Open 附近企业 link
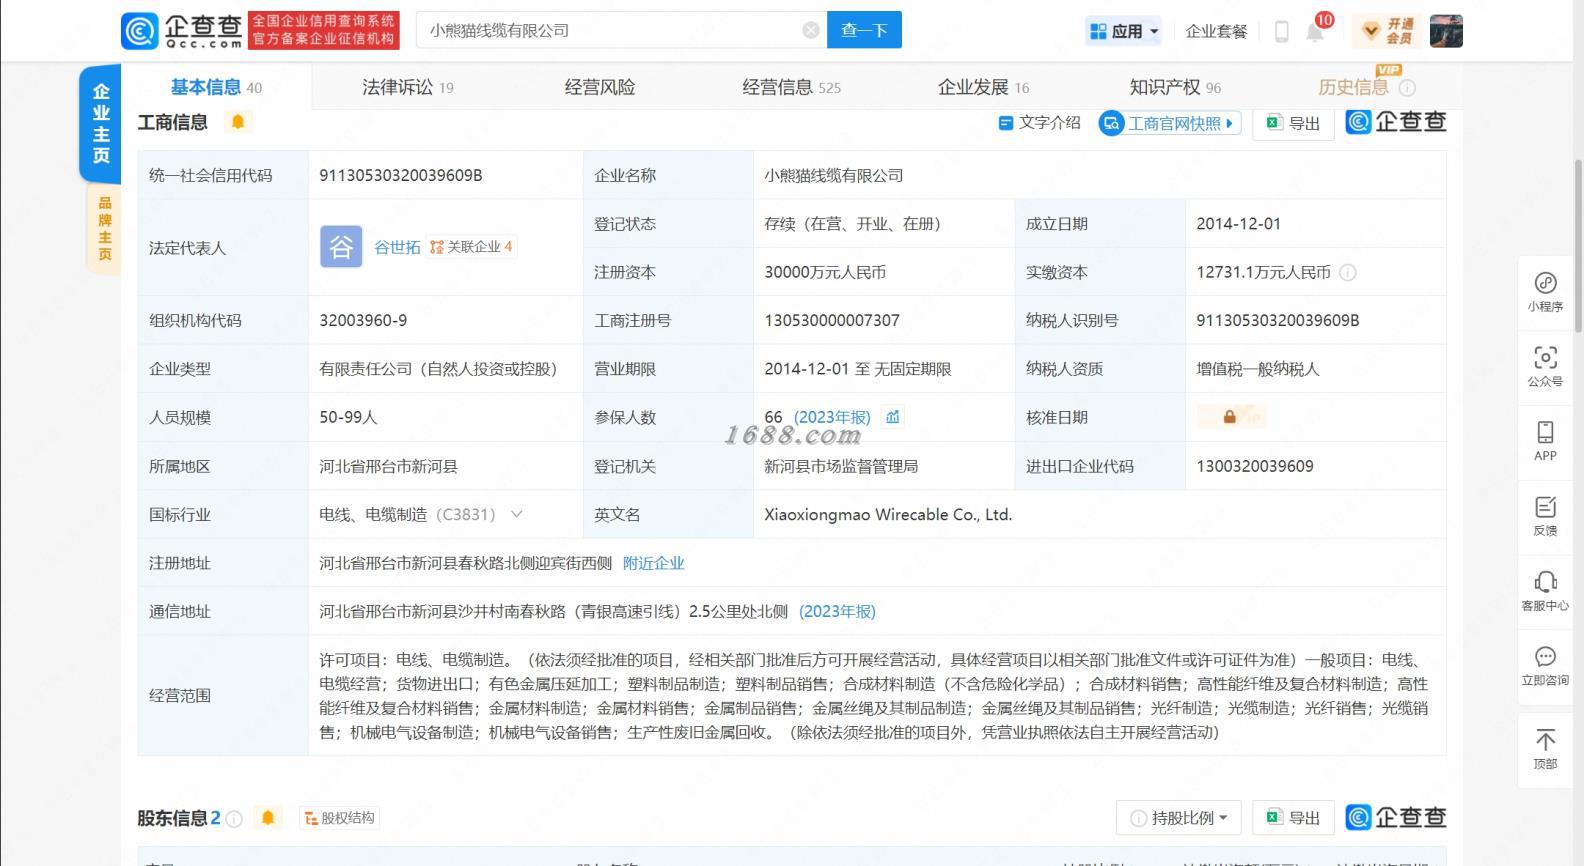1584x866 pixels. pos(654,563)
